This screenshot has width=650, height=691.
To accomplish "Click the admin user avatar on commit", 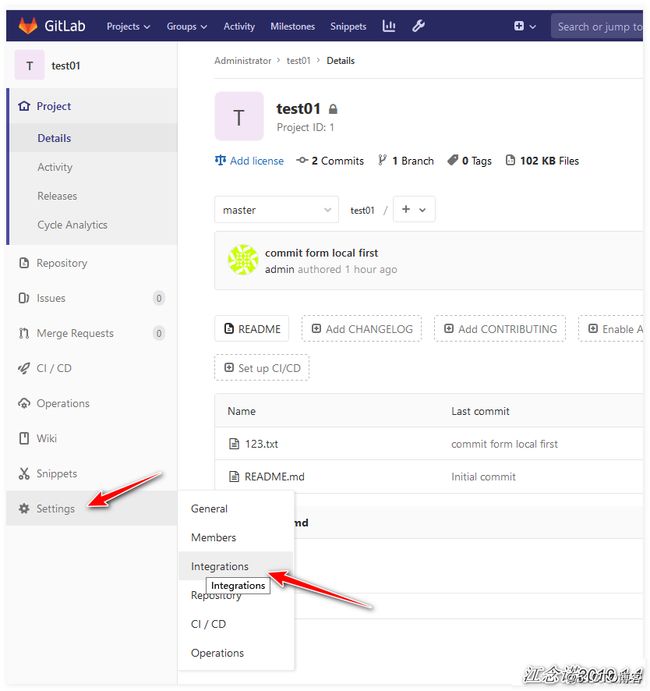I will pos(243,260).
